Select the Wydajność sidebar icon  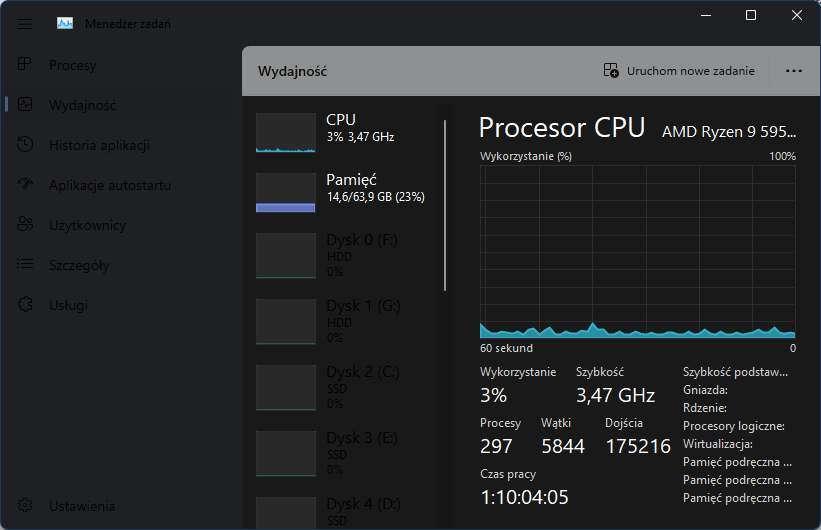[x=25, y=104]
